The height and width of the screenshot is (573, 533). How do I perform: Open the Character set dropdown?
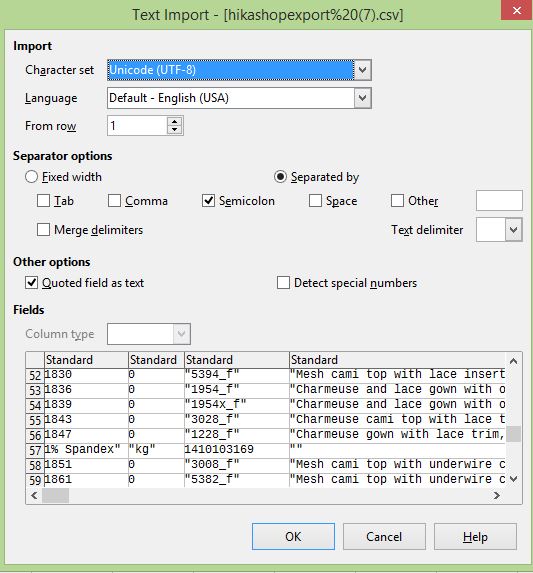click(x=362, y=70)
